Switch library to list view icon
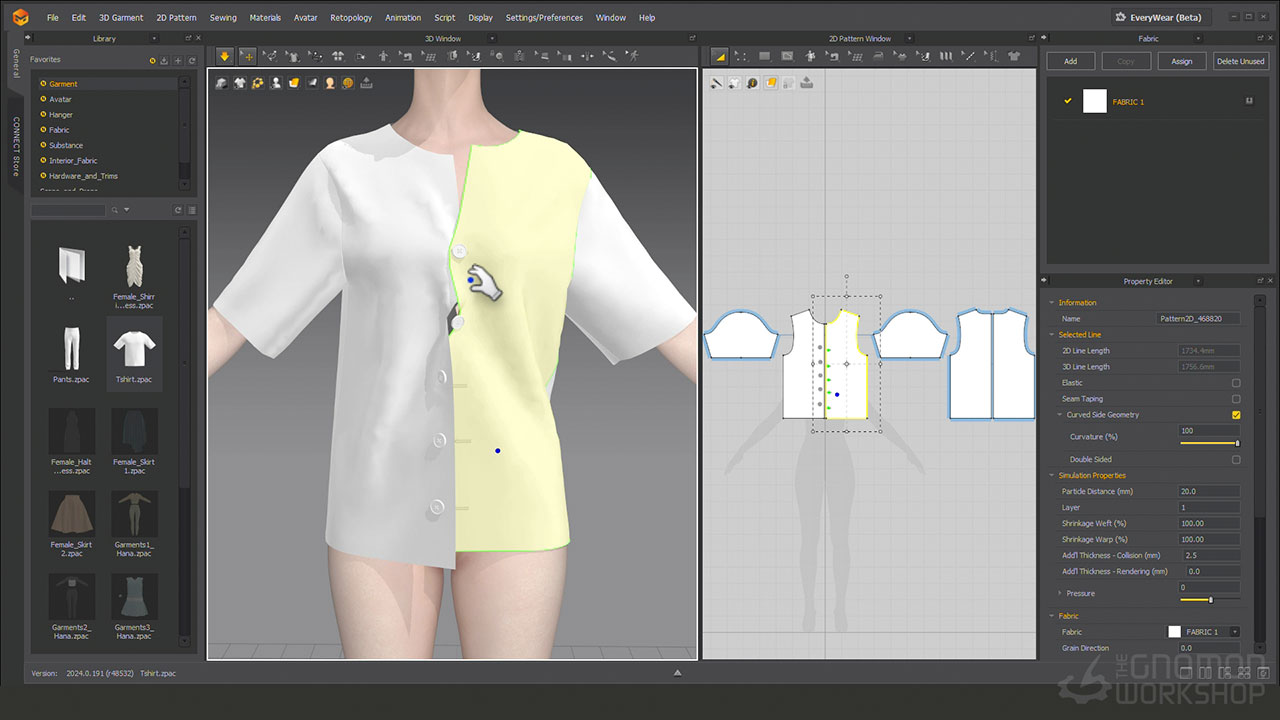 click(191, 210)
